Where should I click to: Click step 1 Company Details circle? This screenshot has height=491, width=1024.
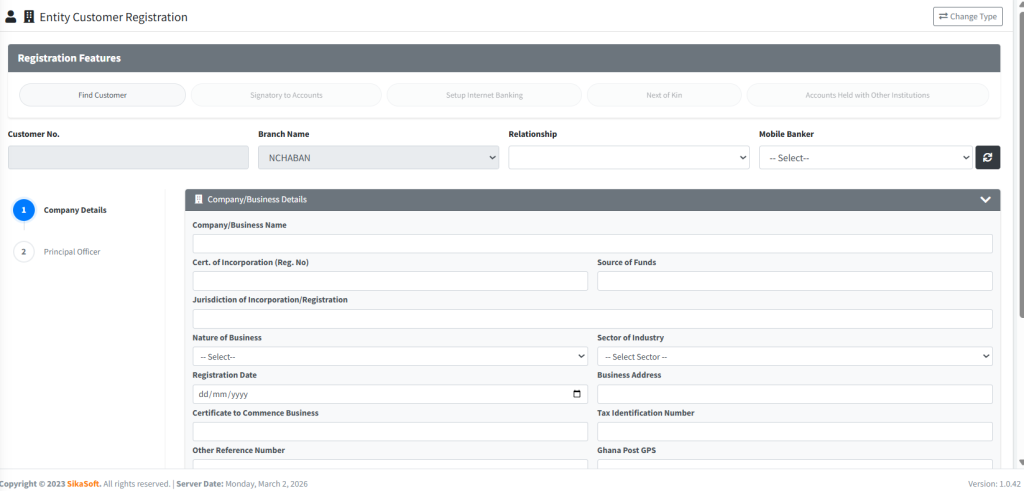click(24, 210)
